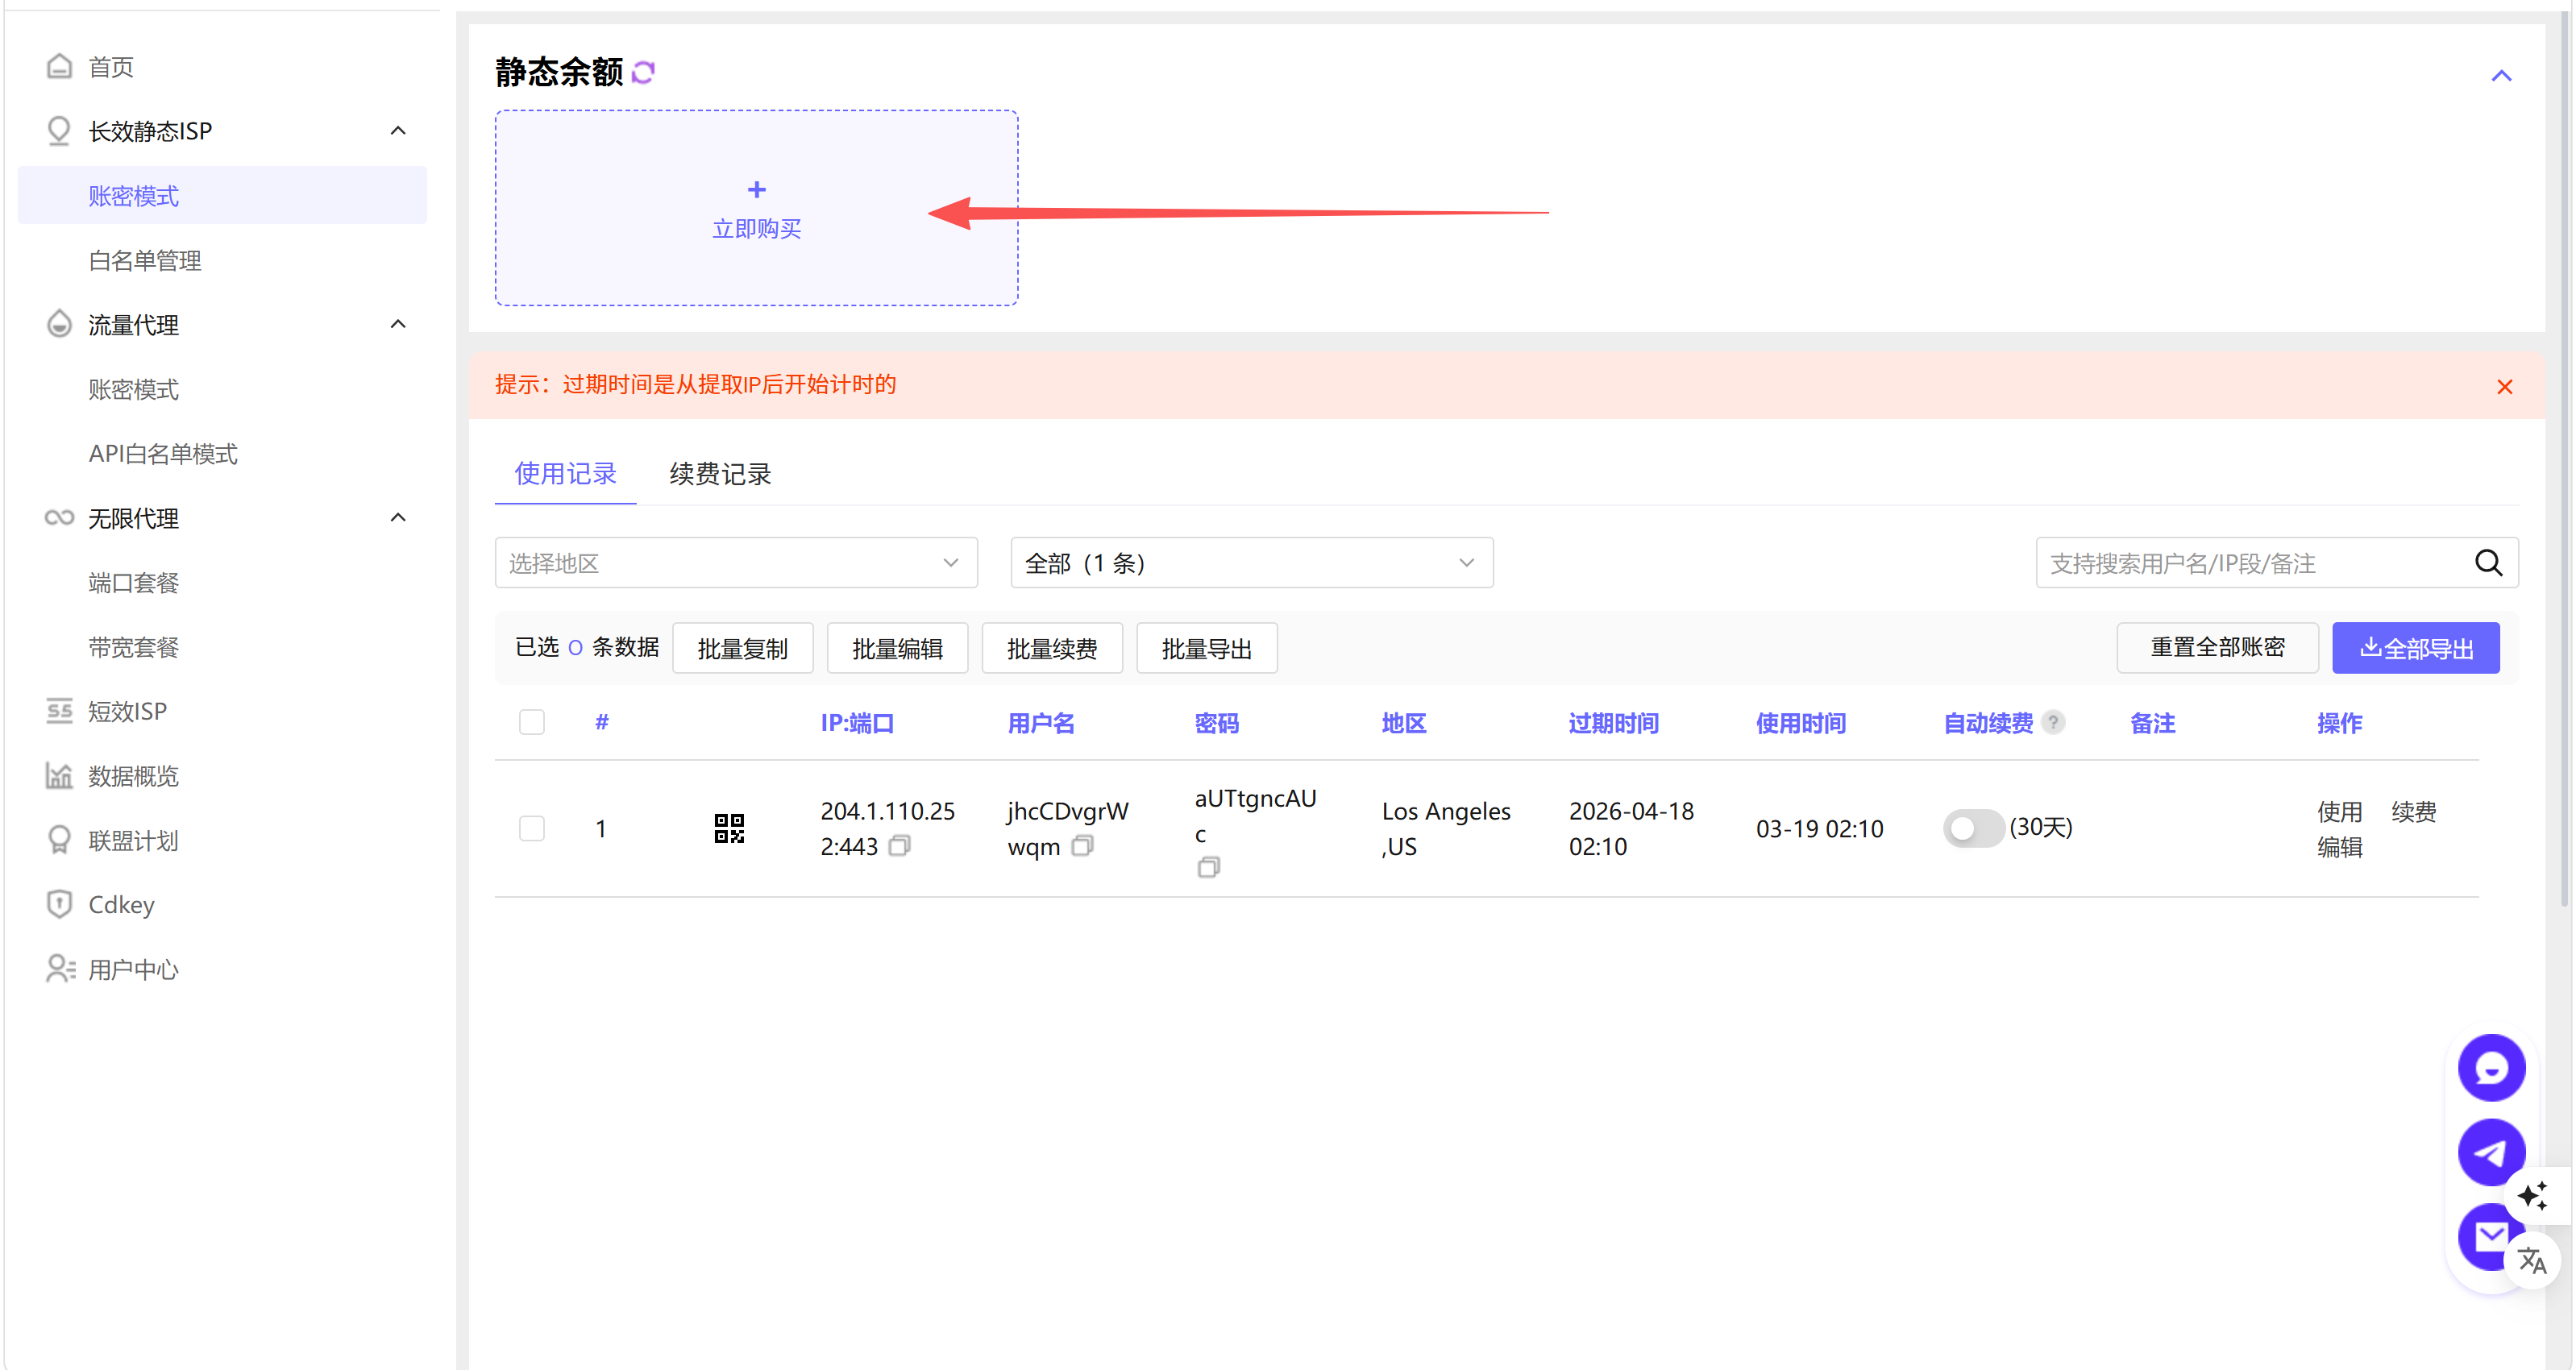Click the refresh icon beside 静态余额
The image size is (2576, 1370).
[643, 72]
